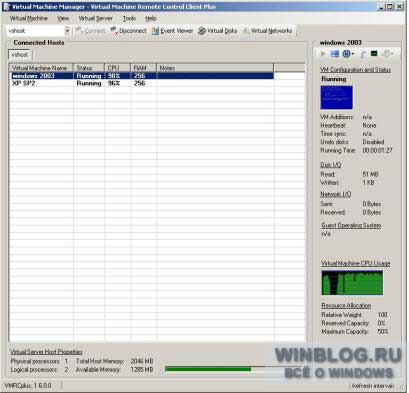Screen dimensions: 409x393
Task: Click the Connect toolbar button
Action: pos(90,31)
